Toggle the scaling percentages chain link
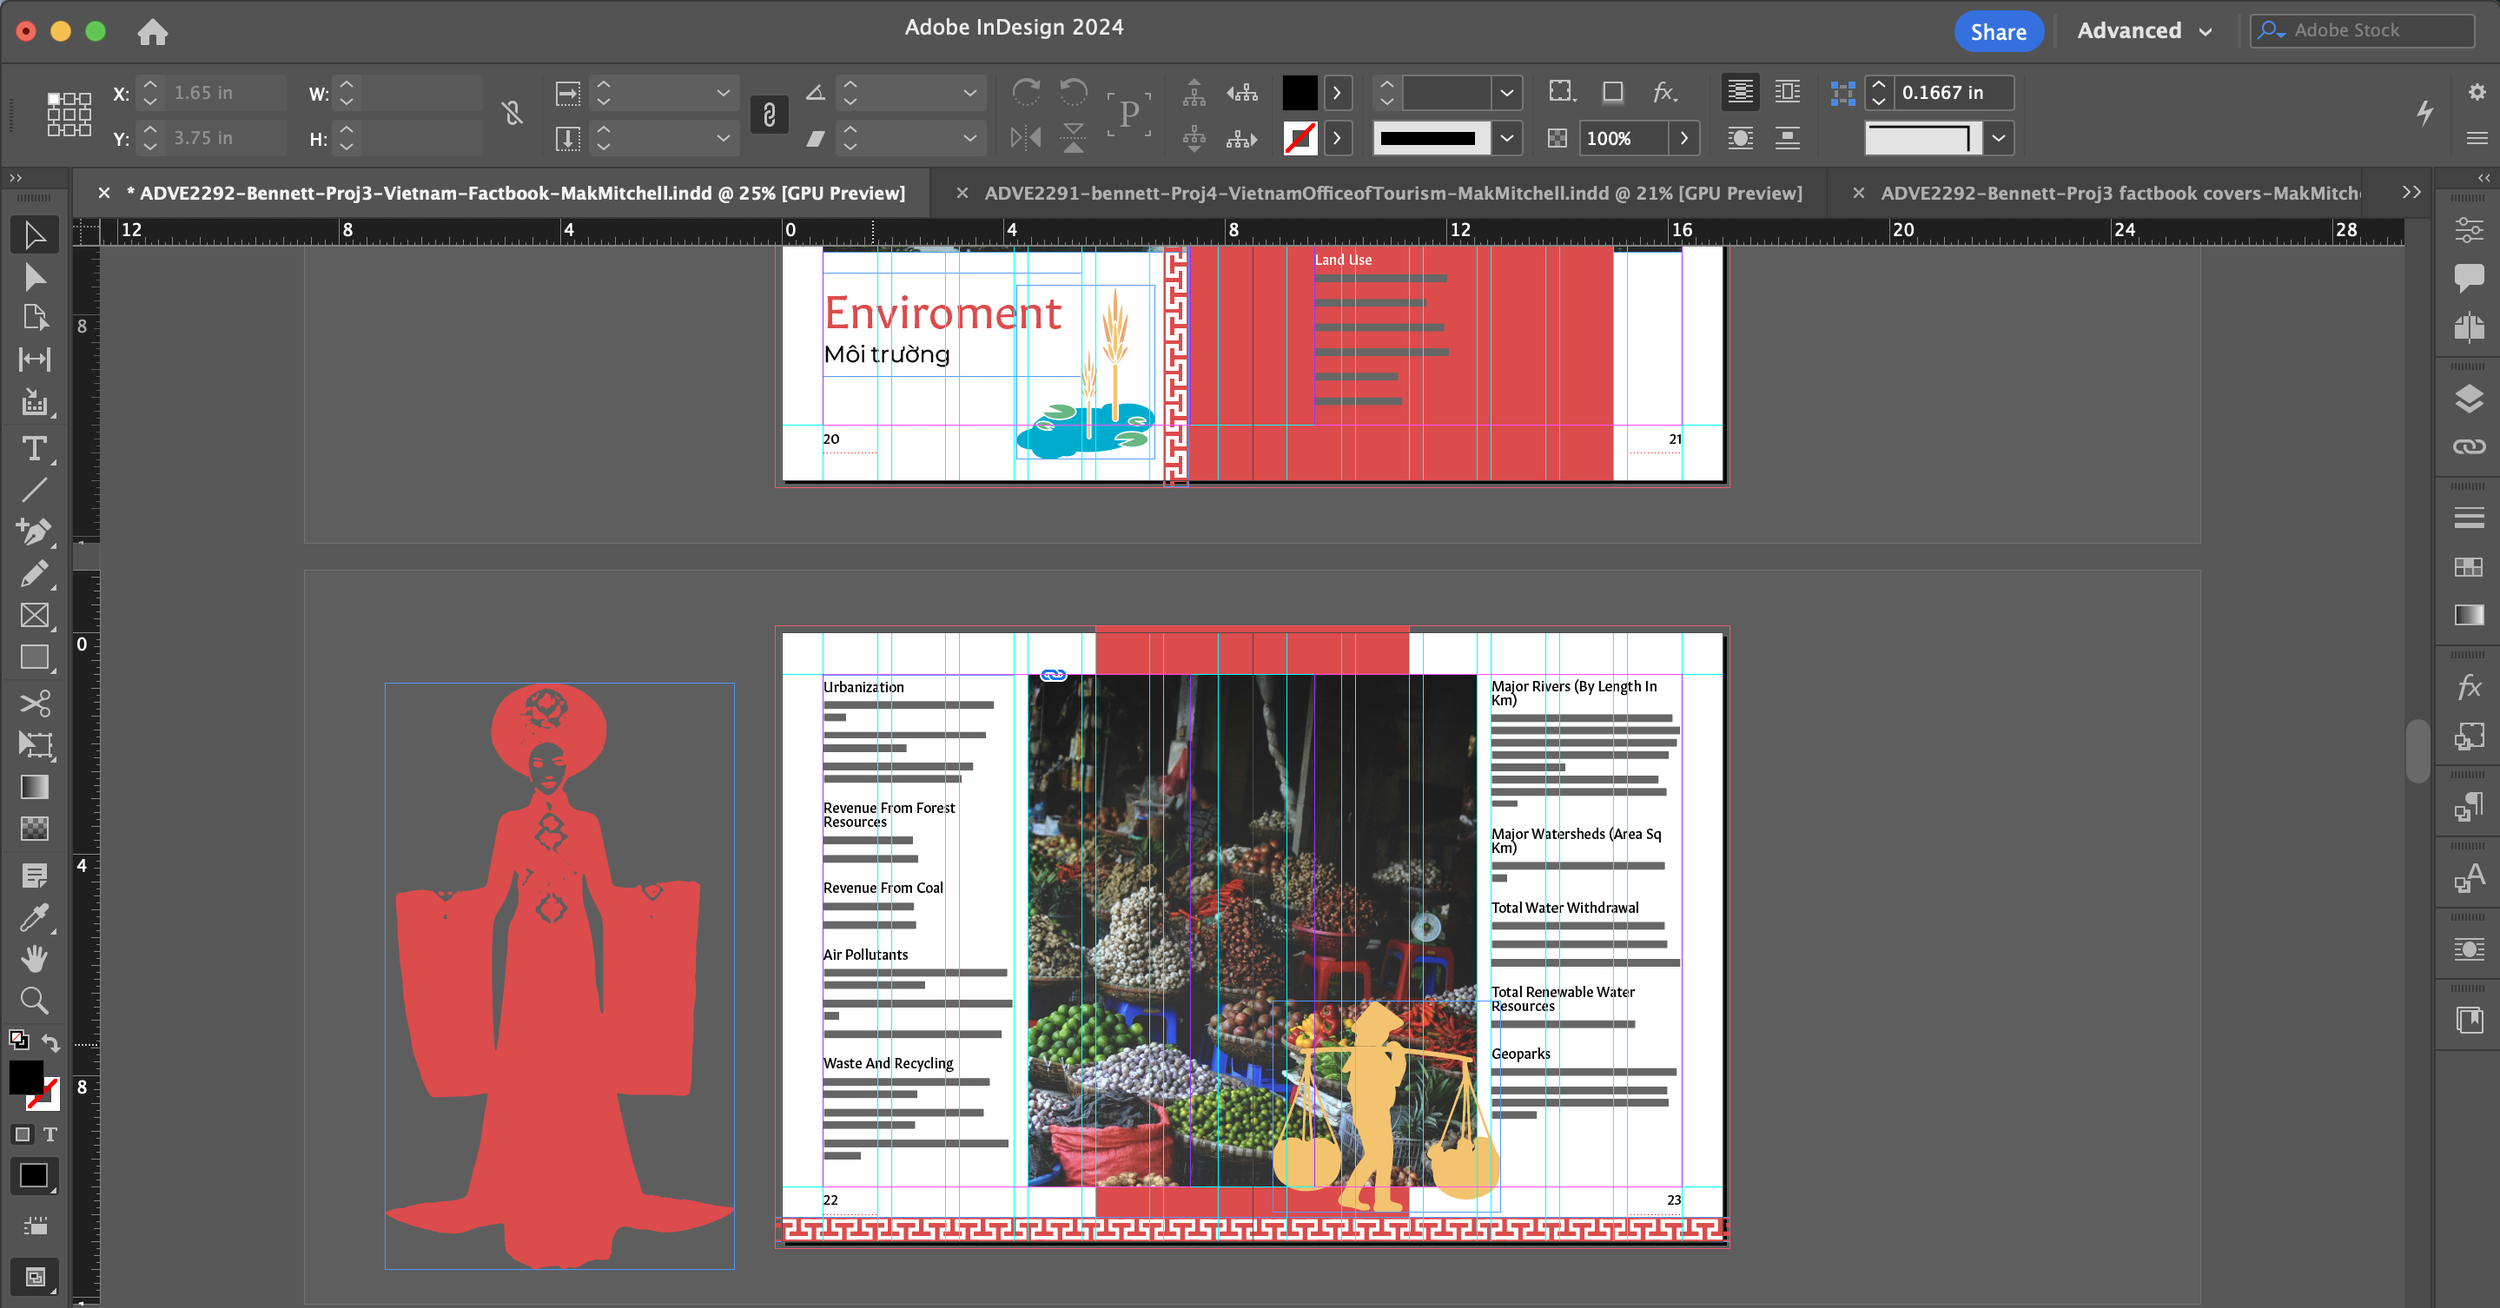The image size is (2500, 1308). 769,114
